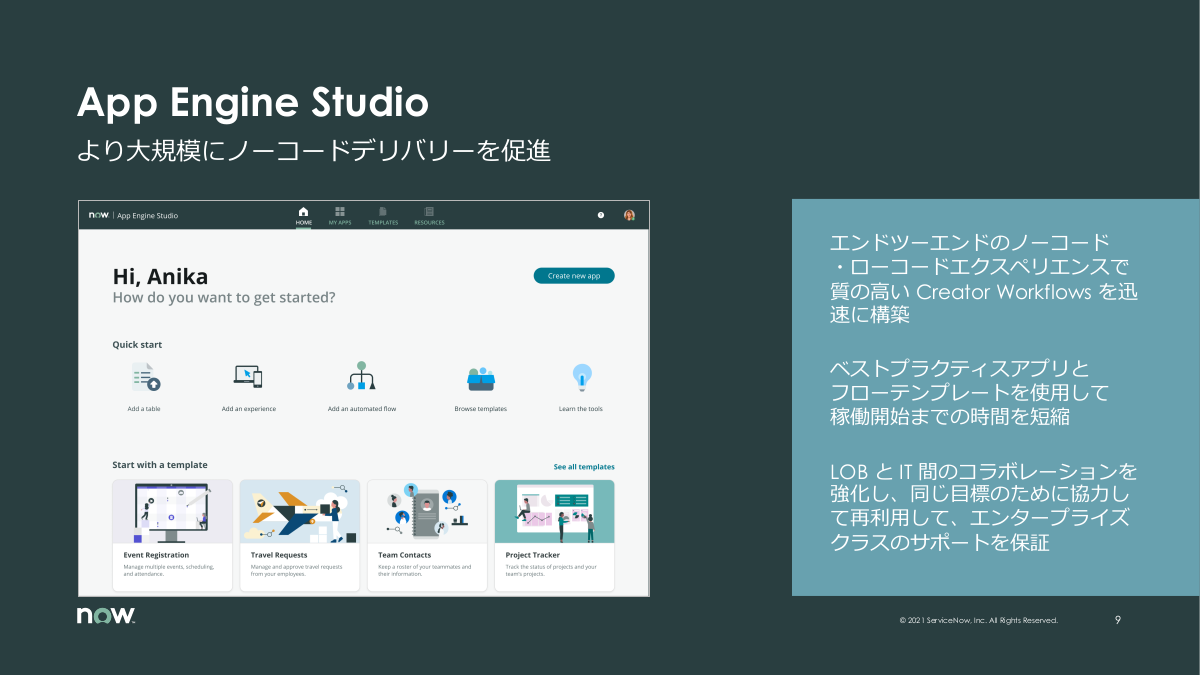The height and width of the screenshot is (675, 1200).
Task: Switch to the MY APPS tab label
Action: [x=340, y=223]
